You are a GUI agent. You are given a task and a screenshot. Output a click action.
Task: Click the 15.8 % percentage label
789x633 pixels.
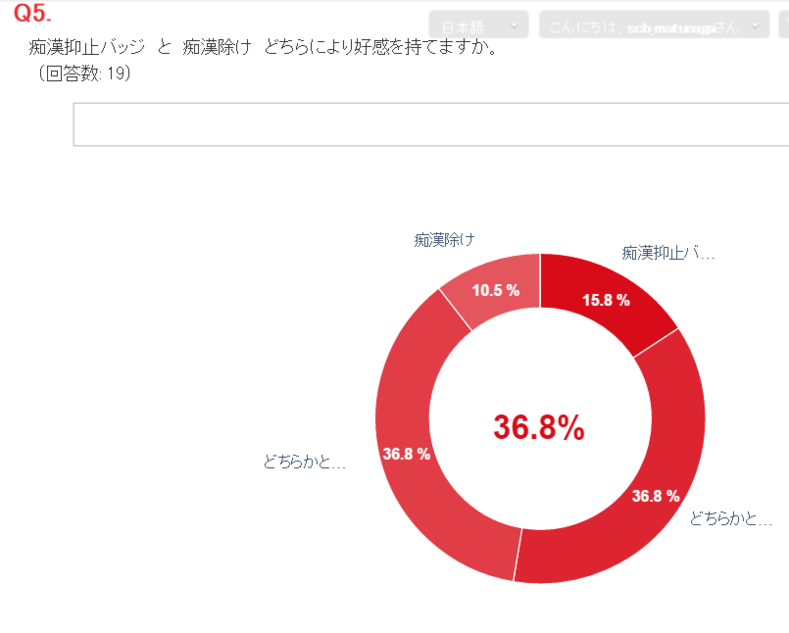[606, 299]
